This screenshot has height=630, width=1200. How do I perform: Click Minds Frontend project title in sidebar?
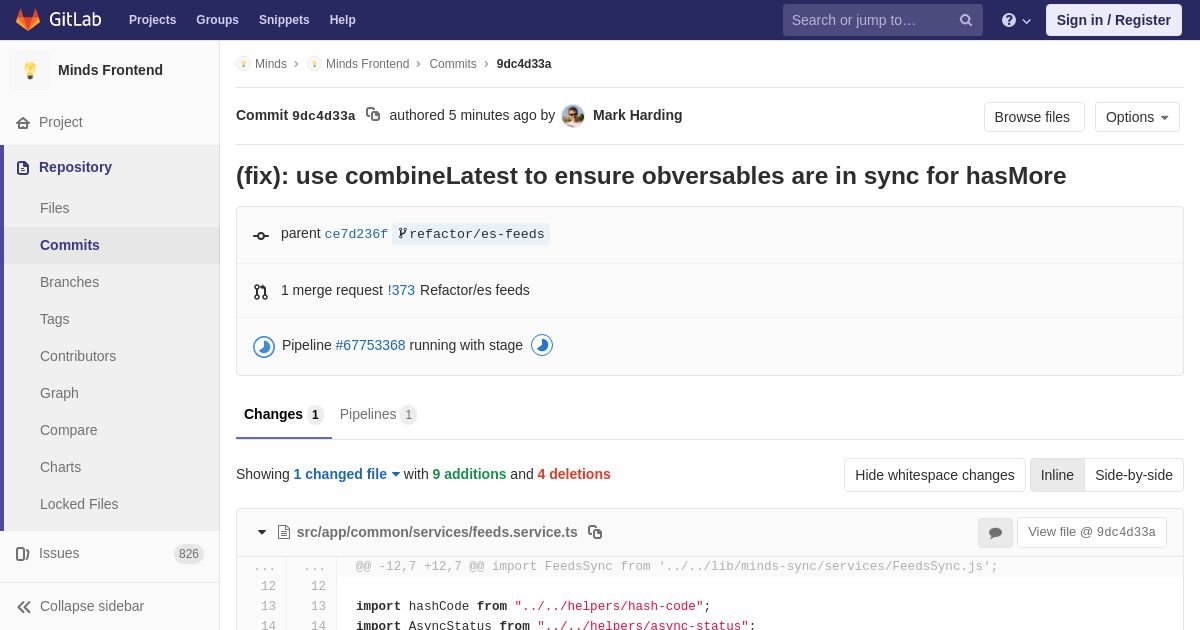tap(110, 70)
